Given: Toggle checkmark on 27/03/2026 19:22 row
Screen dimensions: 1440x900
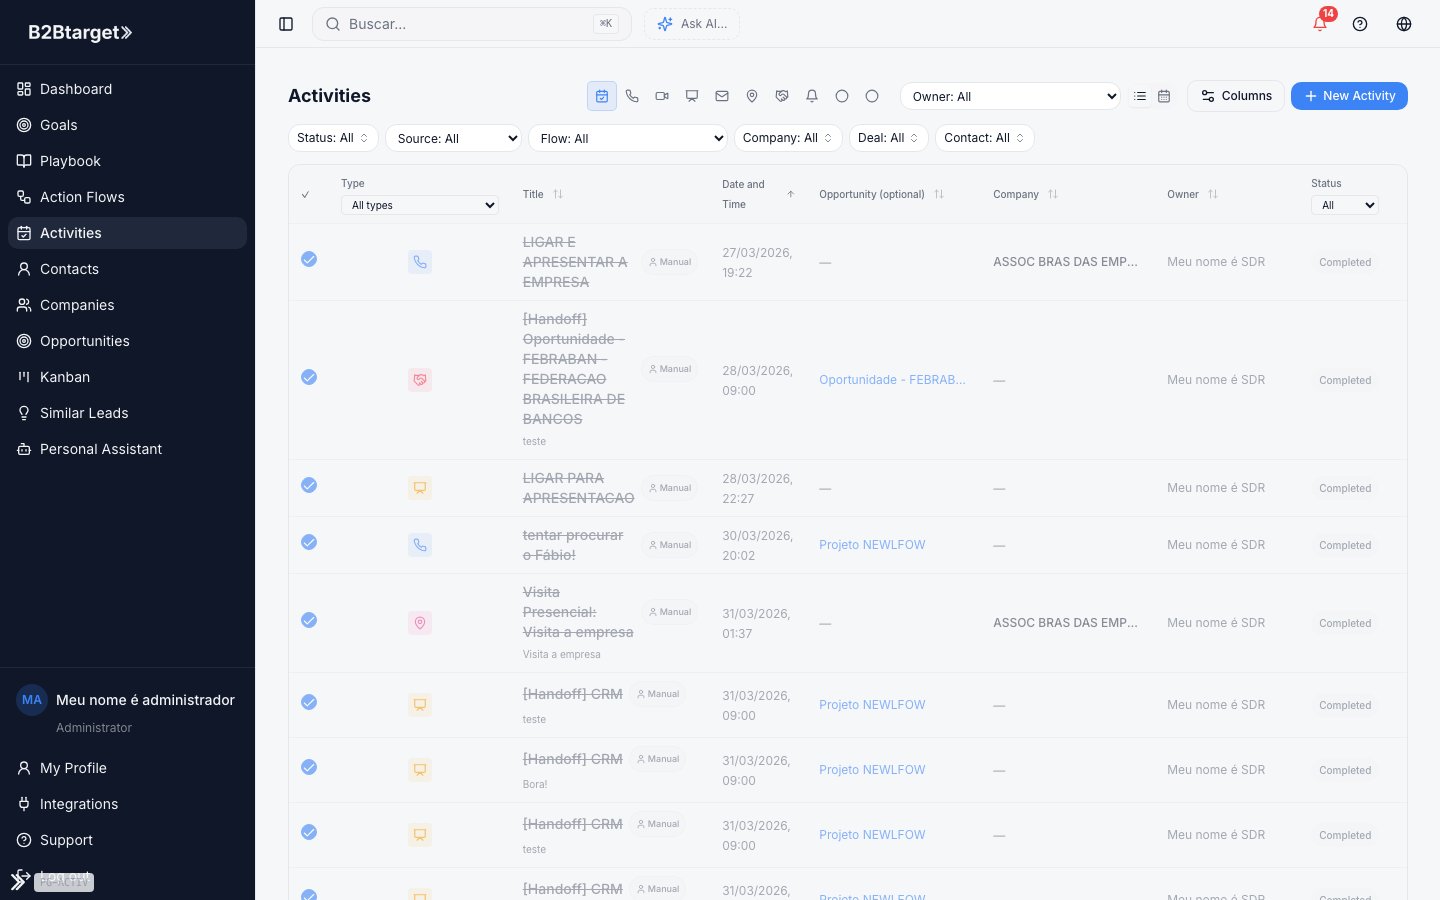Looking at the screenshot, I should [x=309, y=259].
